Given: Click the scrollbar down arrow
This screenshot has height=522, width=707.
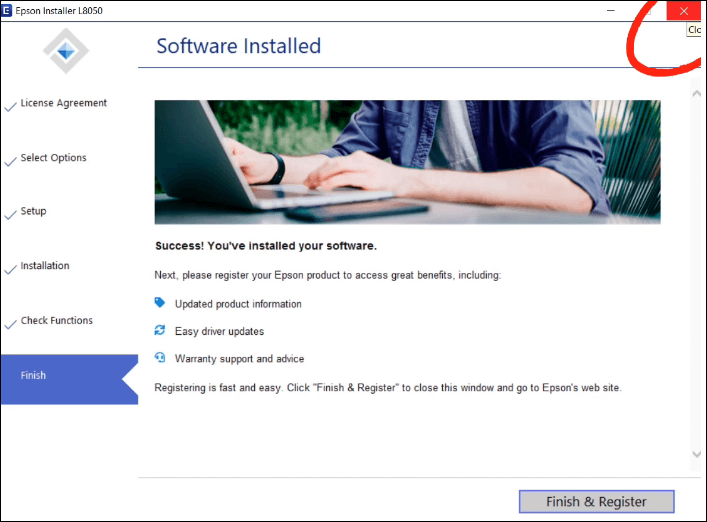Looking at the screenshot, I should 697,455.
